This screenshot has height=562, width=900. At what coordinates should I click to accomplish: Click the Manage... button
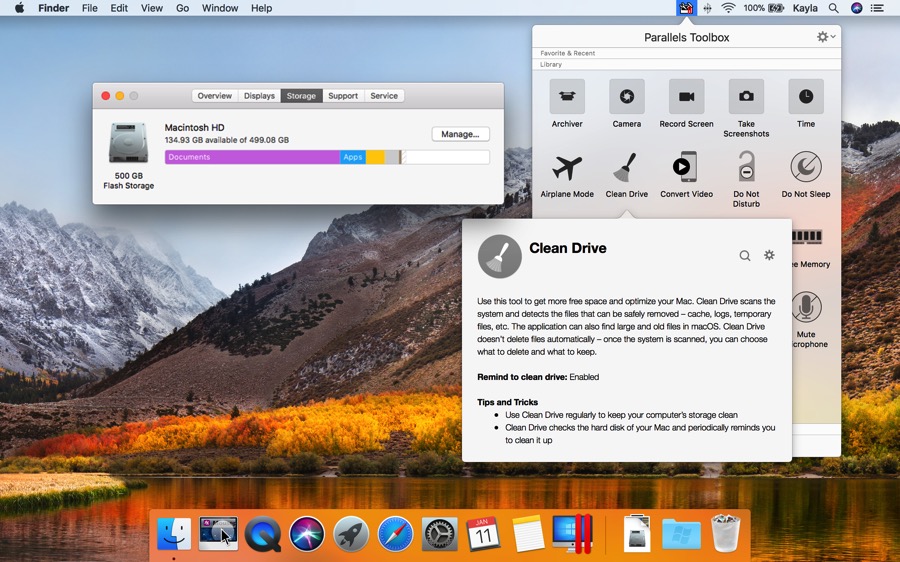coord(460,134)
